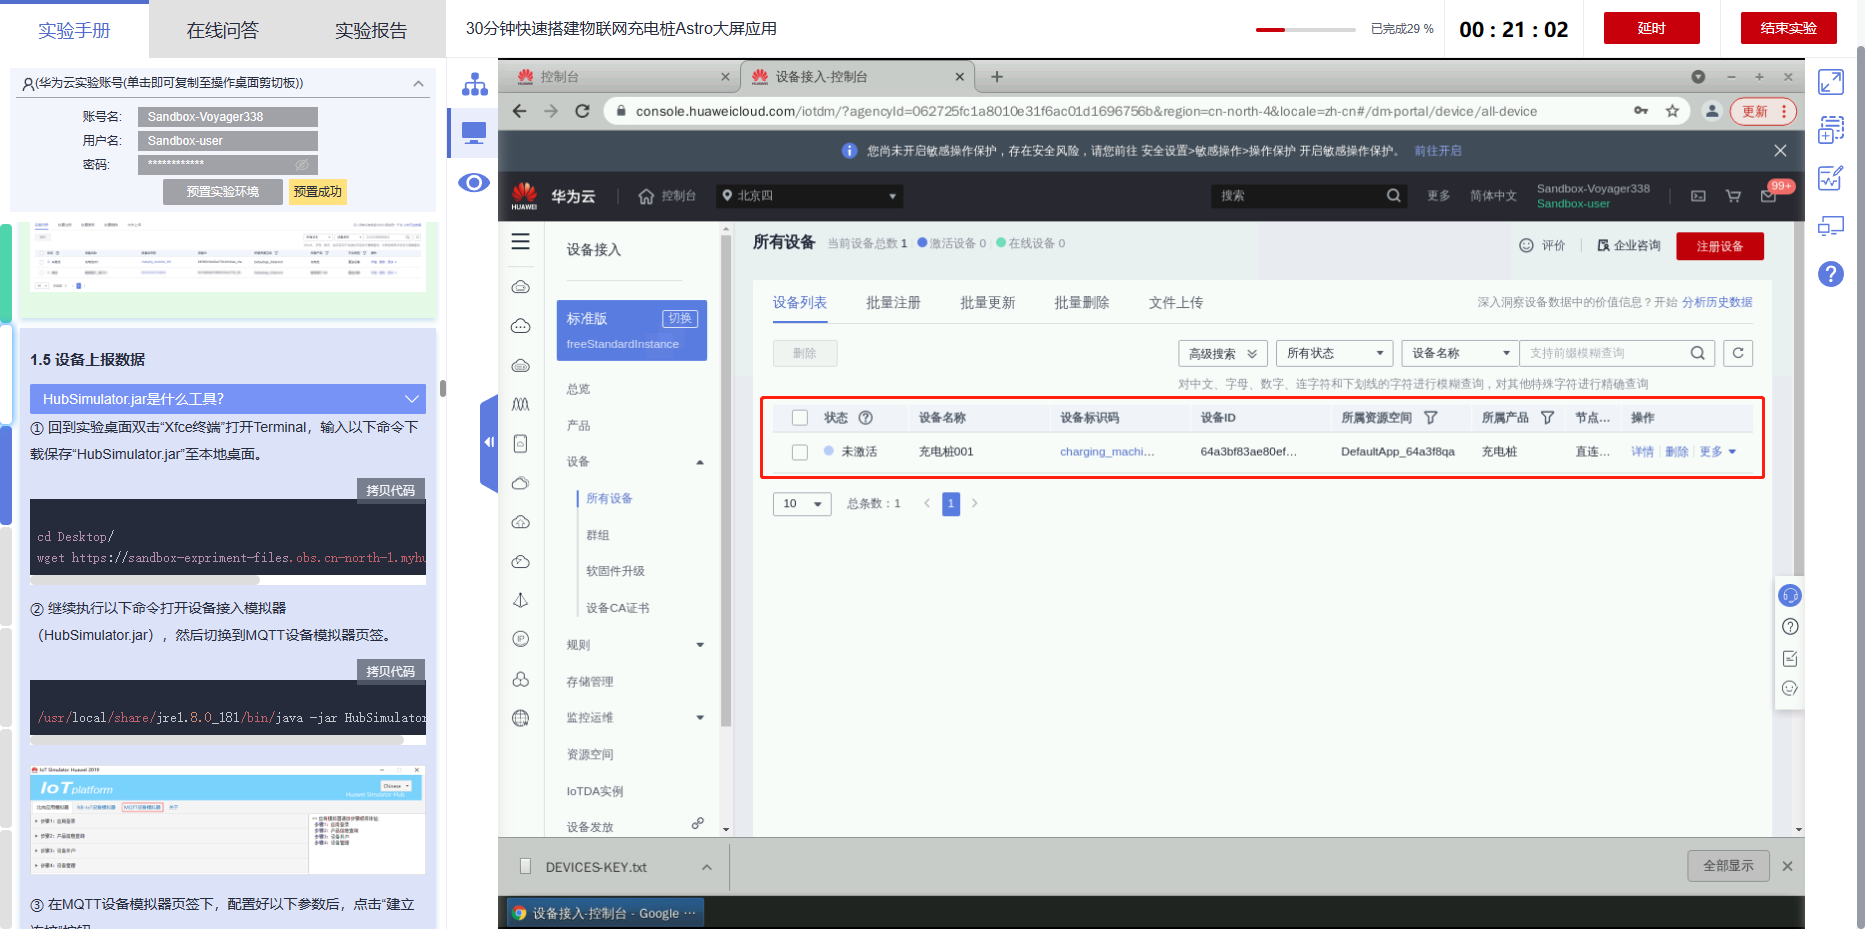Open the 实验报告 tab
1865x929 pixels.
(x=371, y=31)
